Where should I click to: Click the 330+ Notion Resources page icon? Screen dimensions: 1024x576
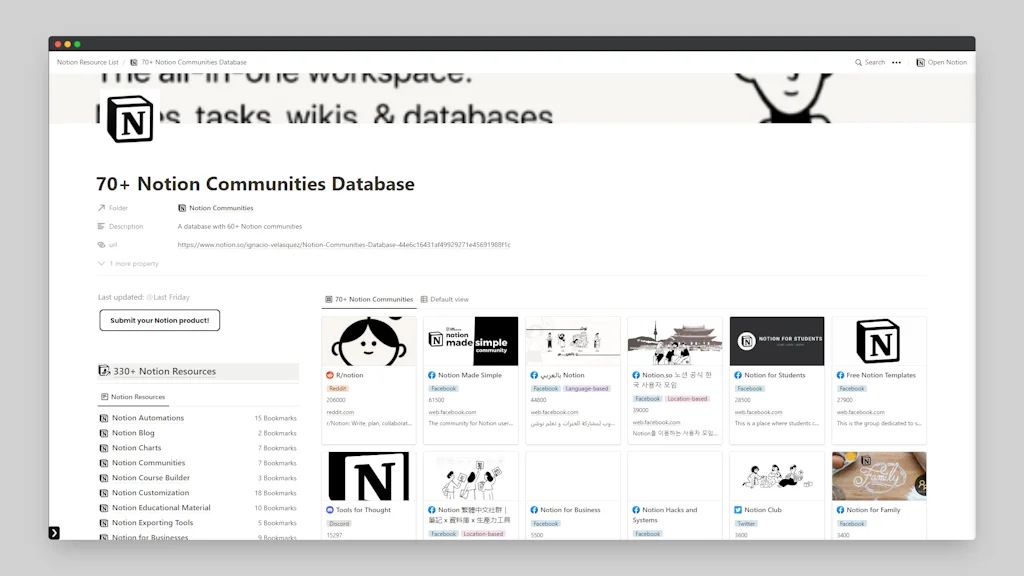pos(105,371)
